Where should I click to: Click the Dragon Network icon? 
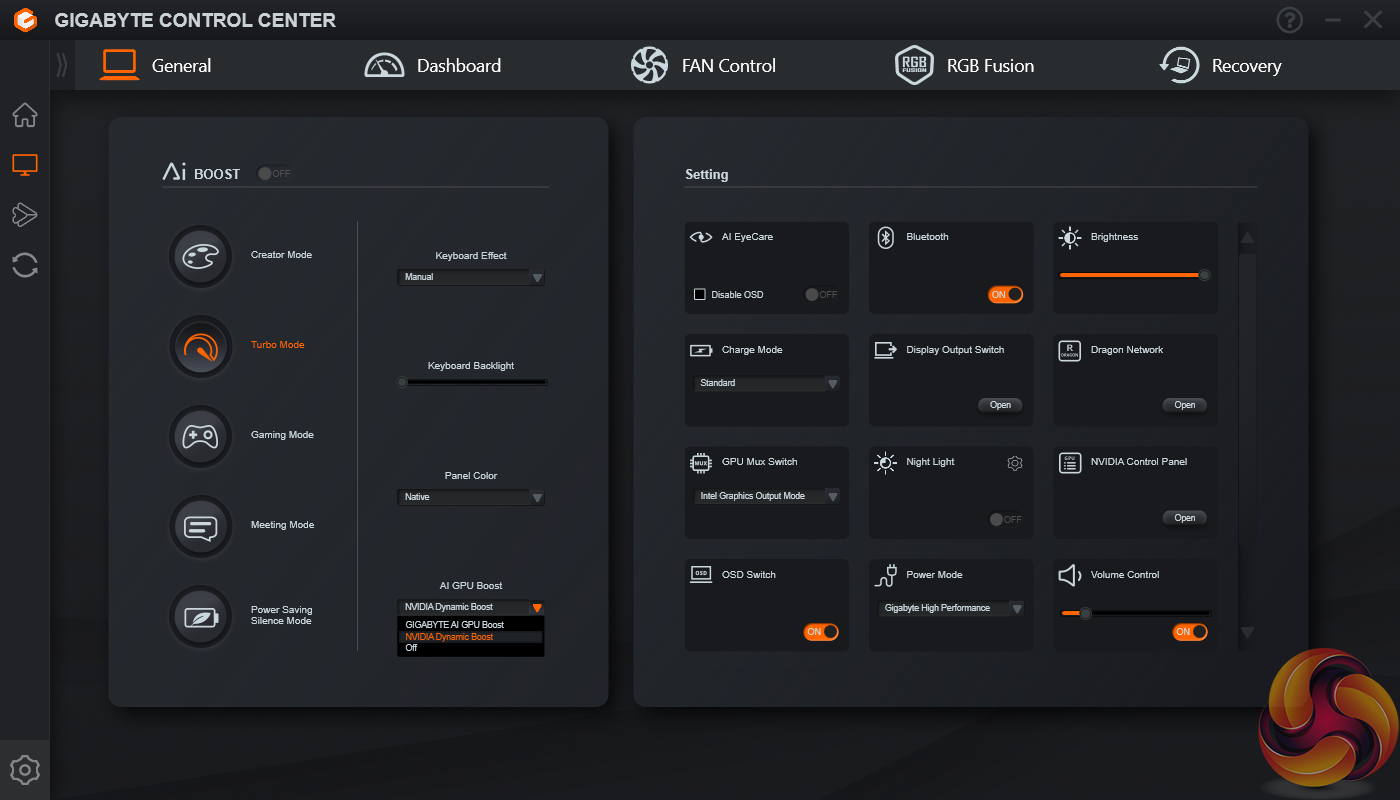coord(1070,351)
